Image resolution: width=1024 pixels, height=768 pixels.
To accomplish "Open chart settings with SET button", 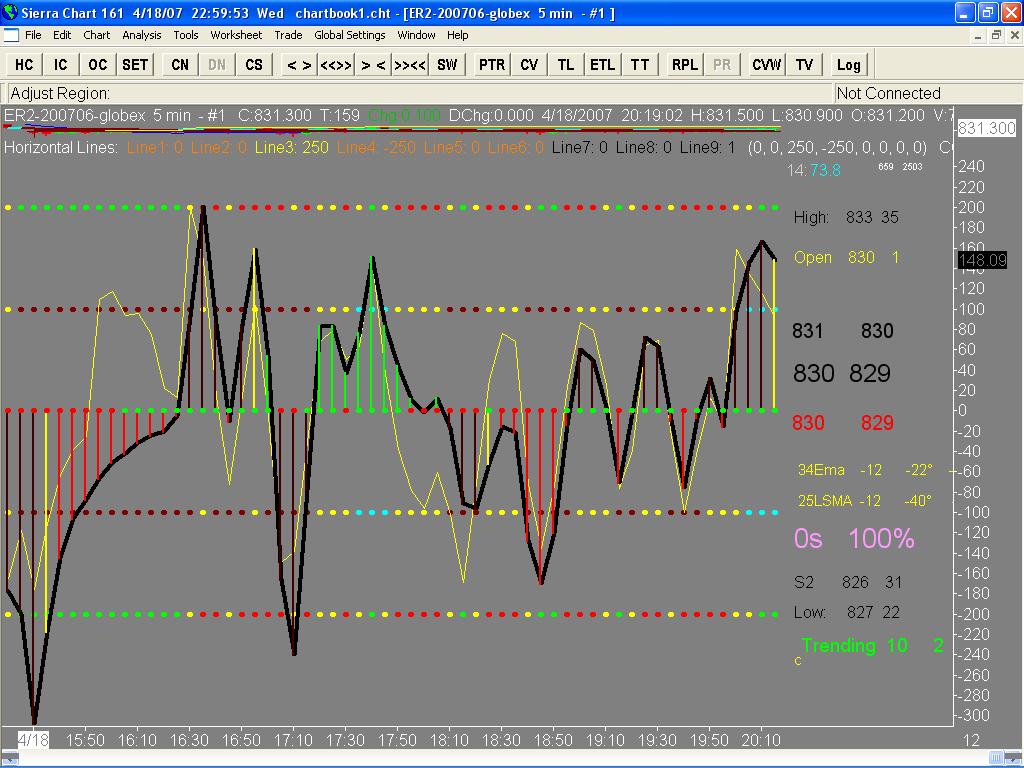I will 135,65.
